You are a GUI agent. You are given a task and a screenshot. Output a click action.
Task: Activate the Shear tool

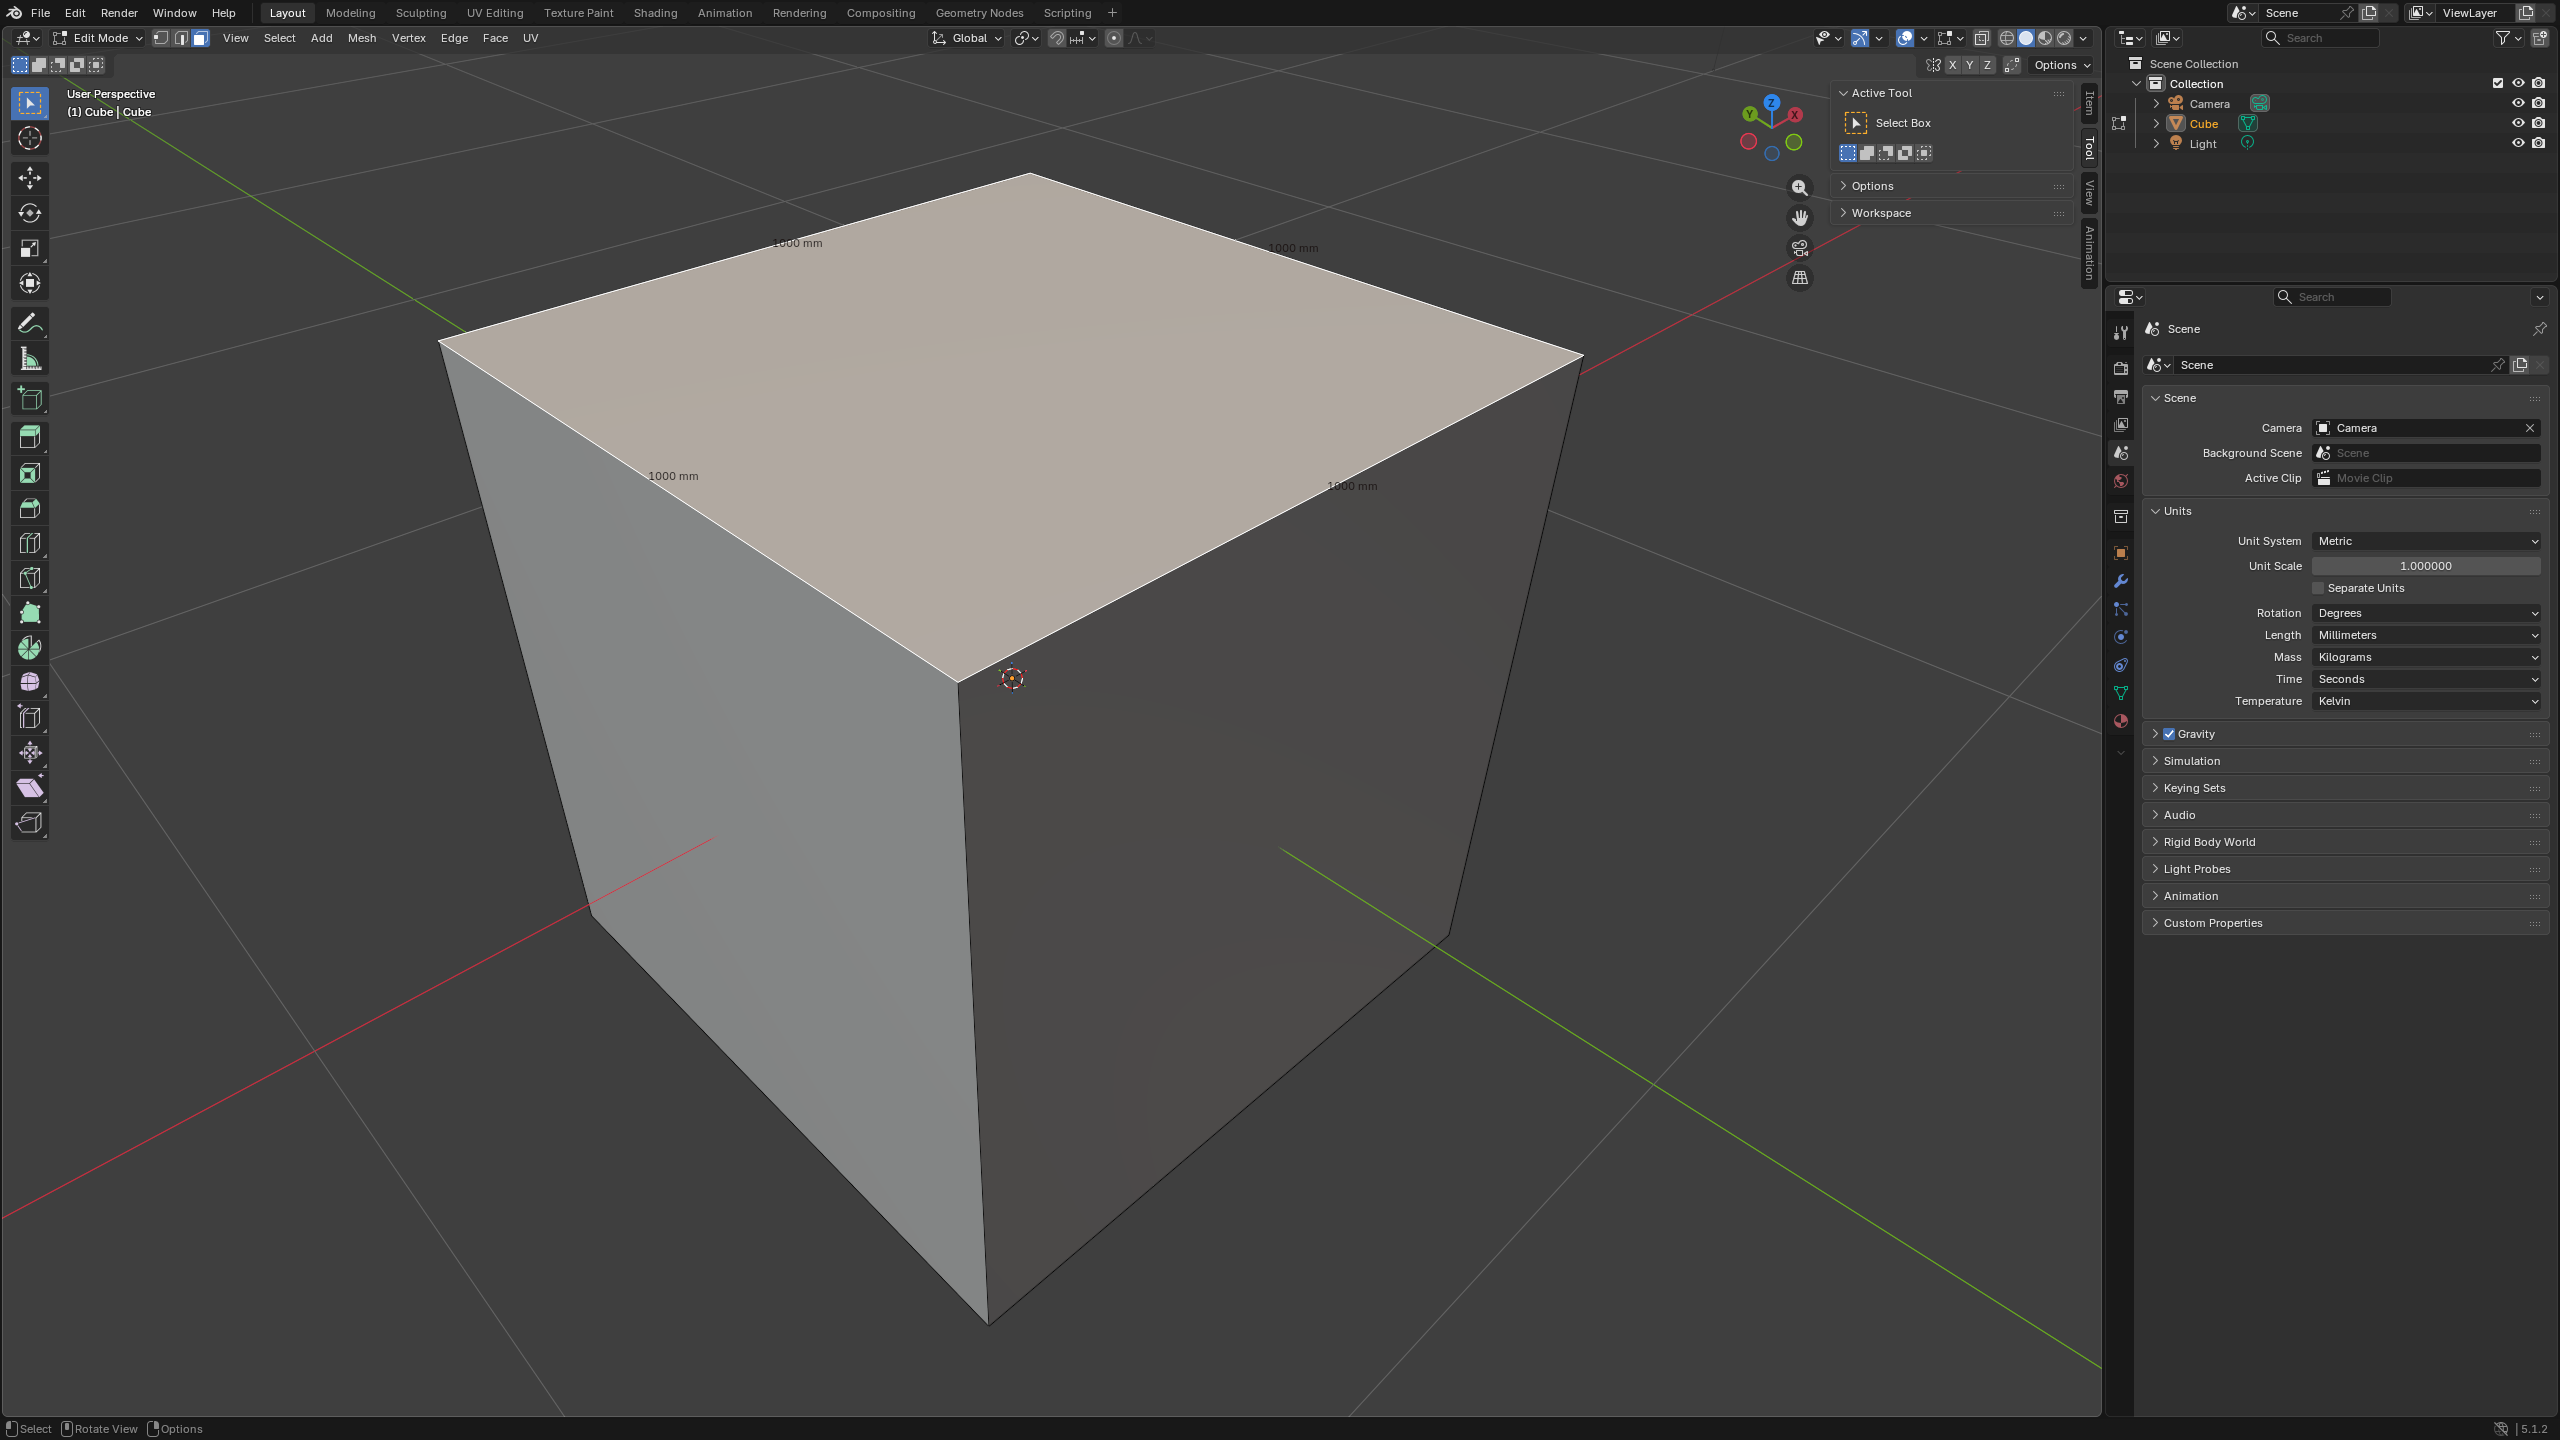click(x=29, y=788)
